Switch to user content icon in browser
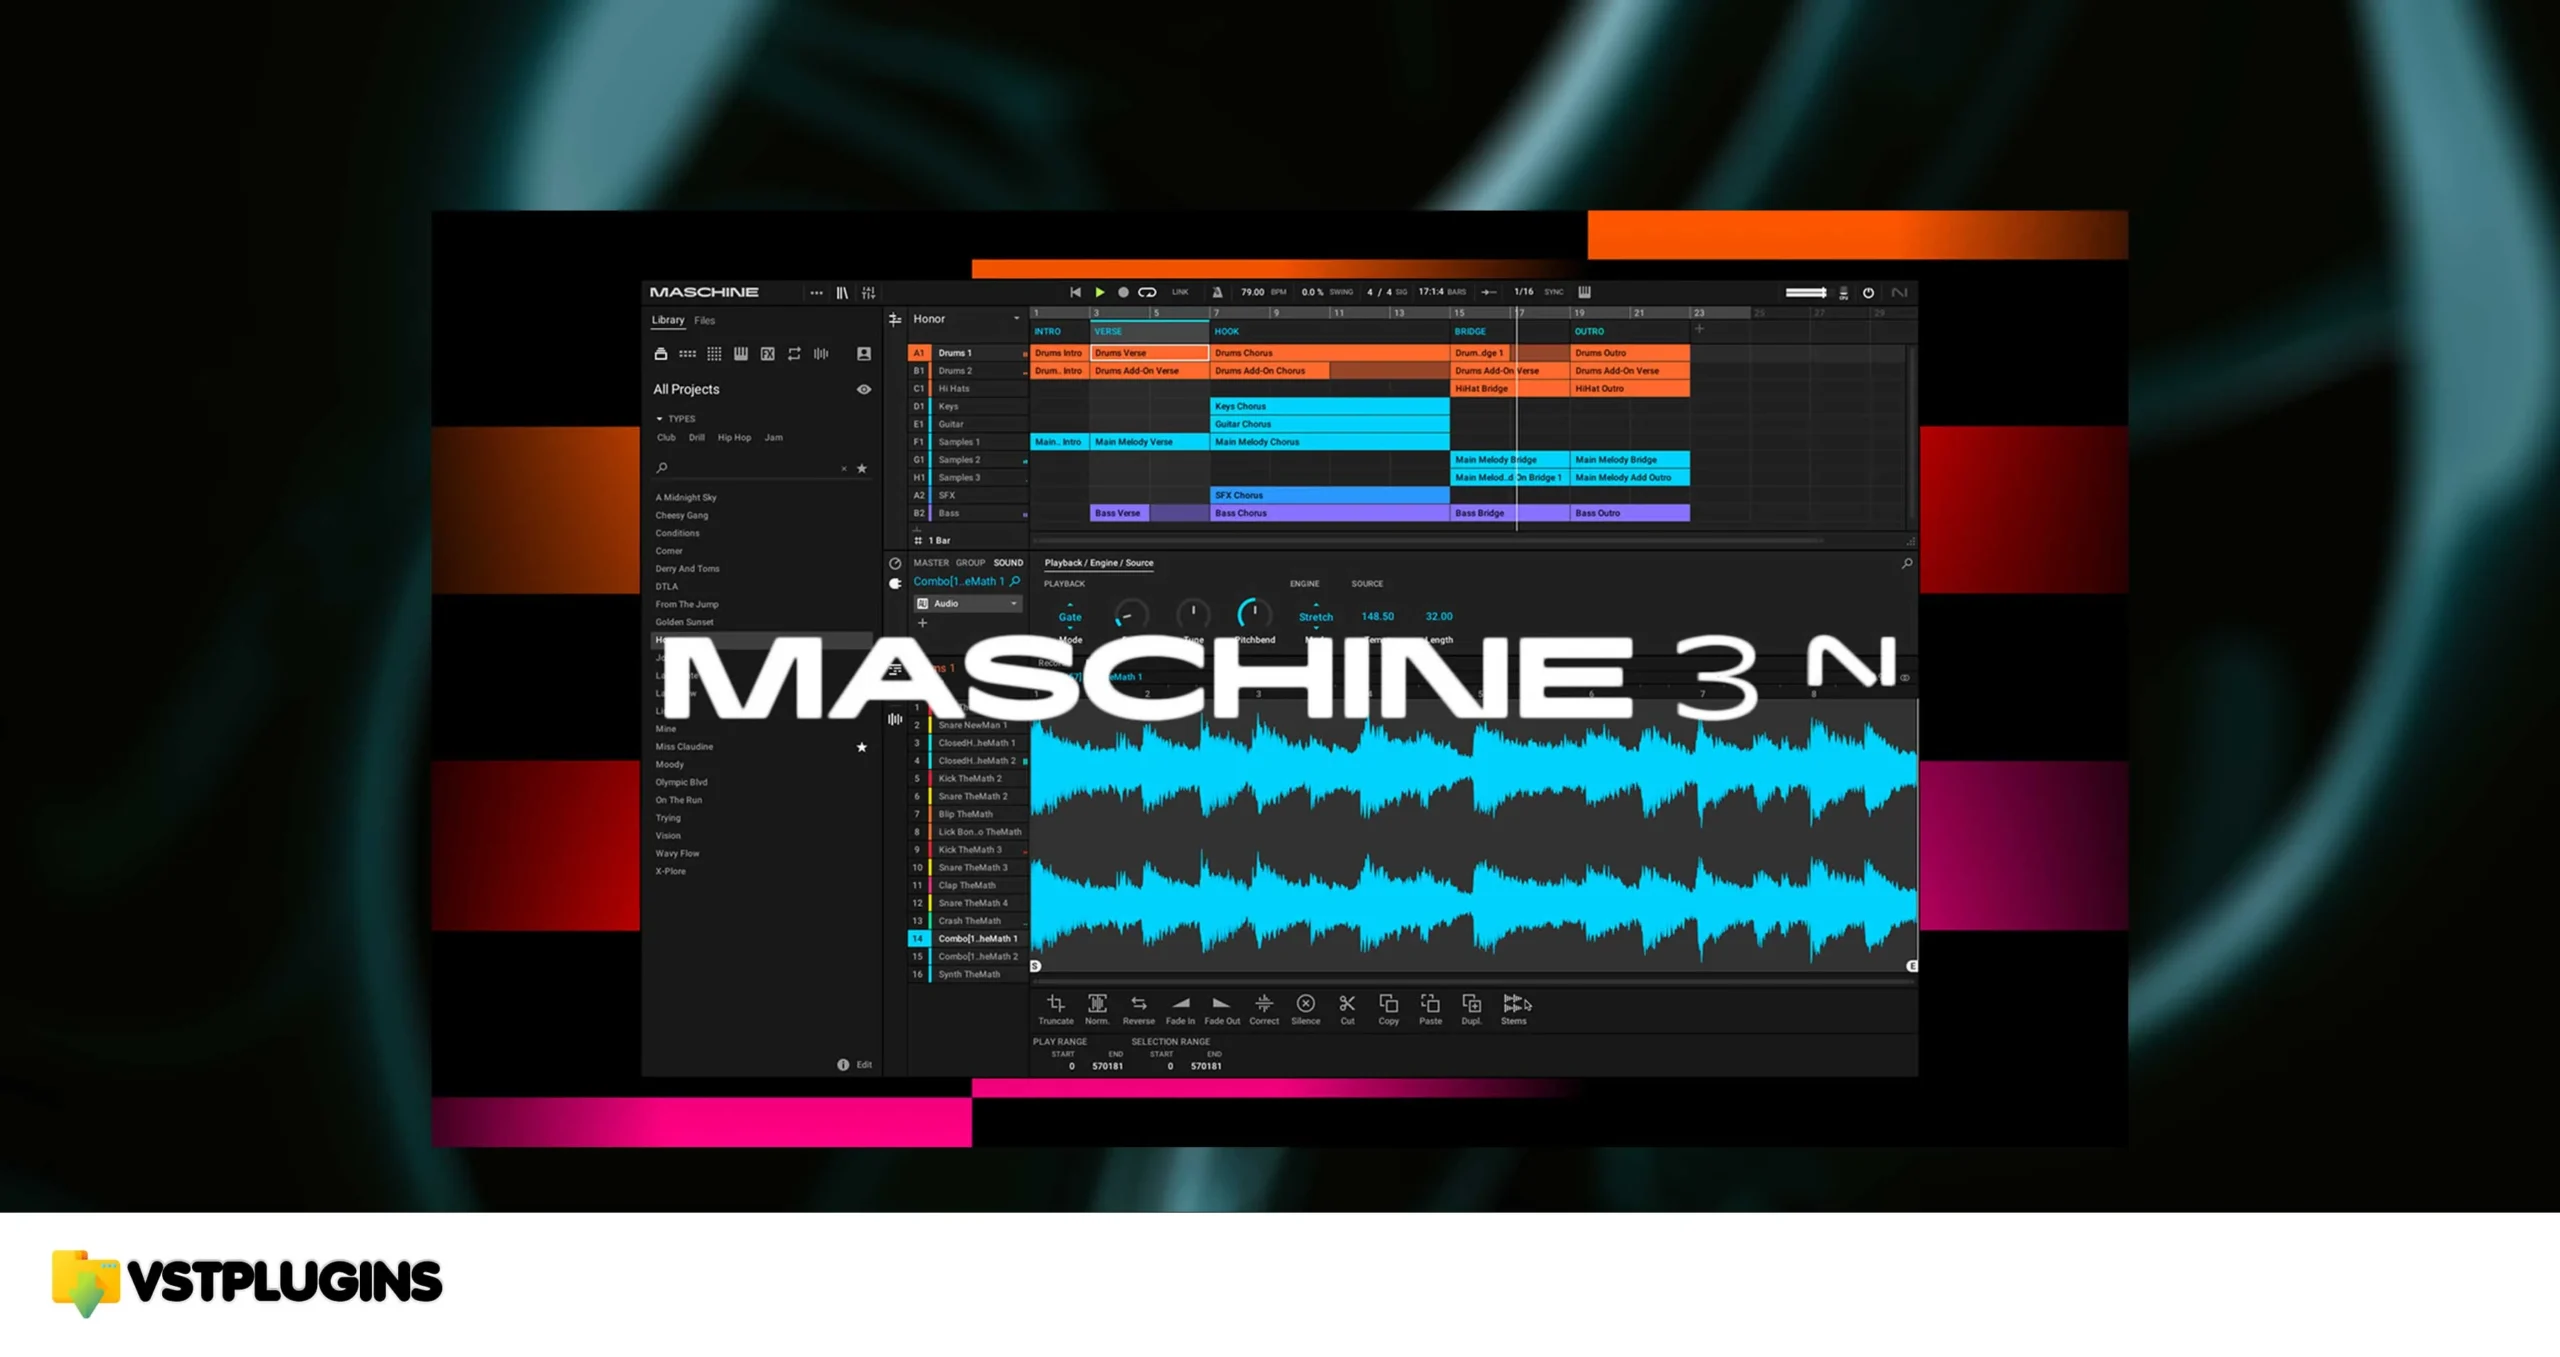 point(864,354)
